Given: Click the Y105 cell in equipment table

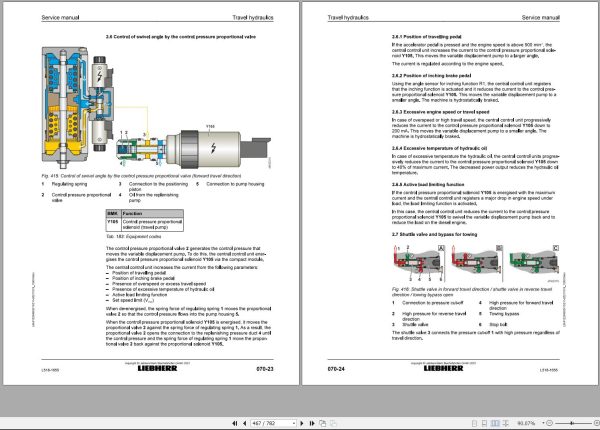Looking at the screenshot, I should tap(113, 224).
